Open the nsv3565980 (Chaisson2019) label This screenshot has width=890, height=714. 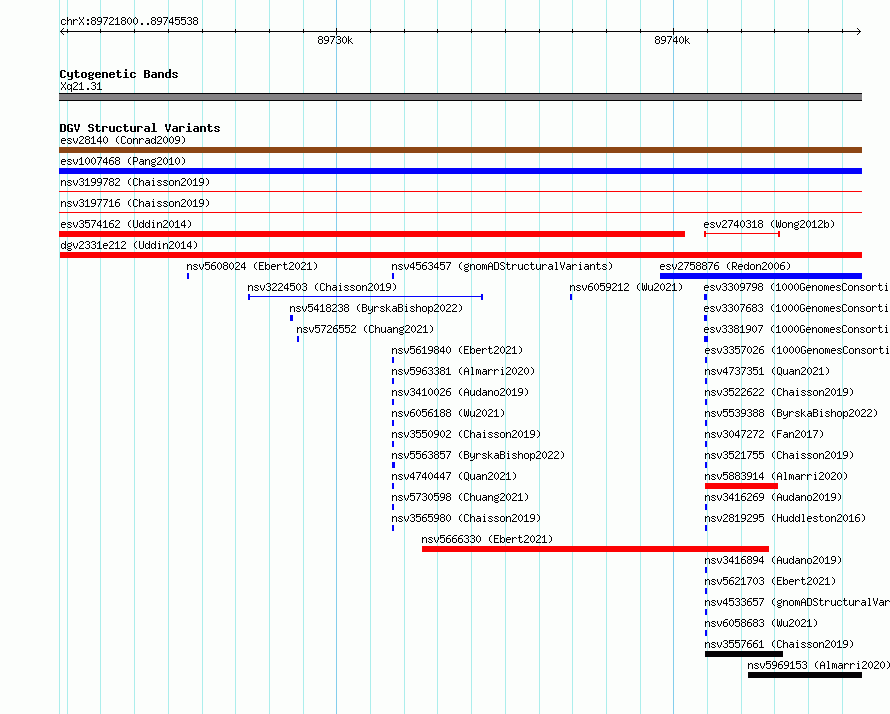click(x=466, y=518)
